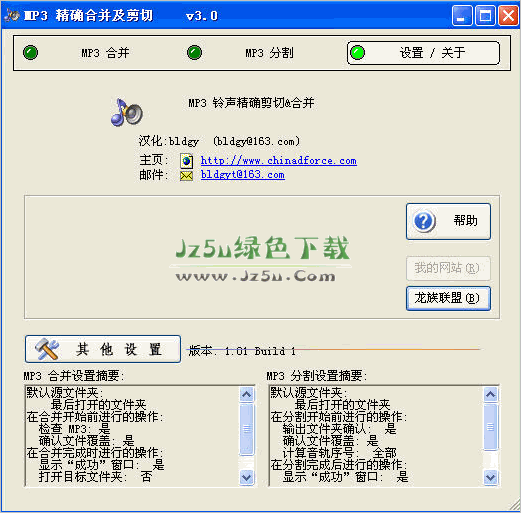
Task: Click 在分割完成后进行的操作 in split summary
Action: pyautogui.click(x=339, y=465)
